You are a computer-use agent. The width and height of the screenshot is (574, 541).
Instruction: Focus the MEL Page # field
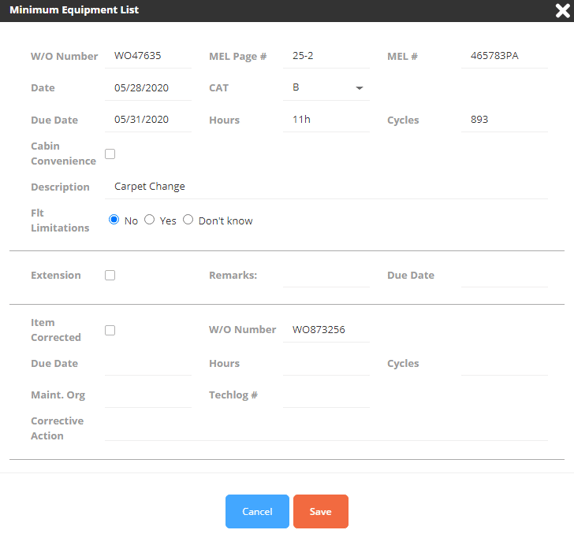tap(326, 56)
